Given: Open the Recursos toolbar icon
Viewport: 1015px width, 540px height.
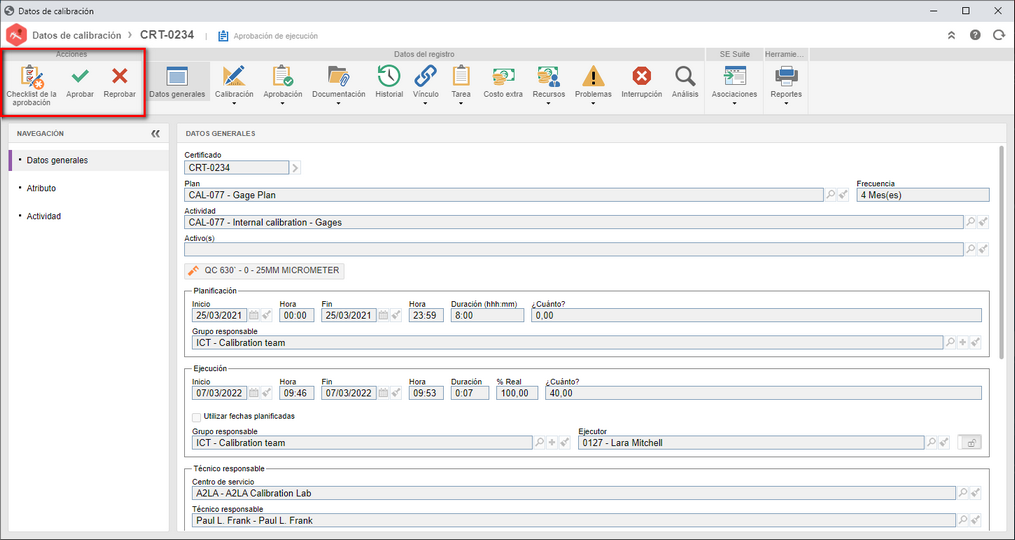Looking at the screenshot, I should [x=548, y=76].
